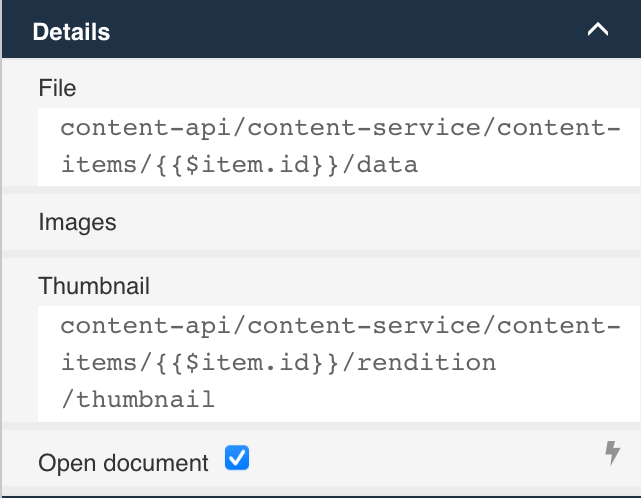The image size is (641, 498).
Task: Click the lightning bolt icon near Open document
Action: click(613, 454)
